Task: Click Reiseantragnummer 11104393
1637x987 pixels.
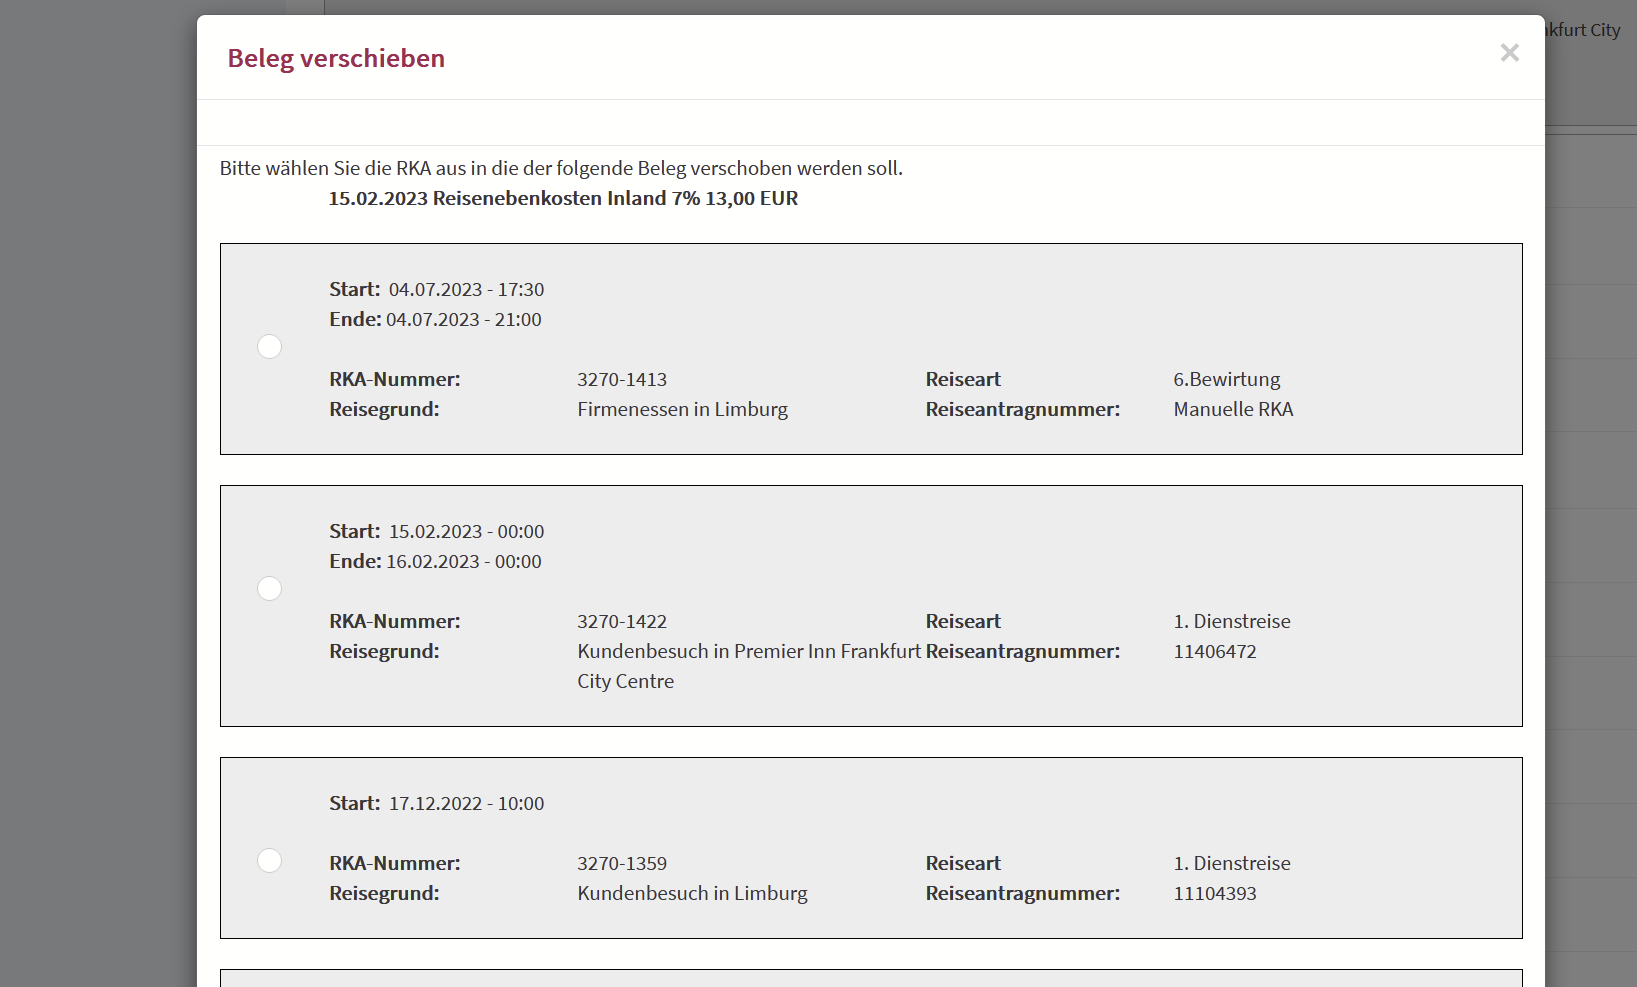Action: 1215,894
